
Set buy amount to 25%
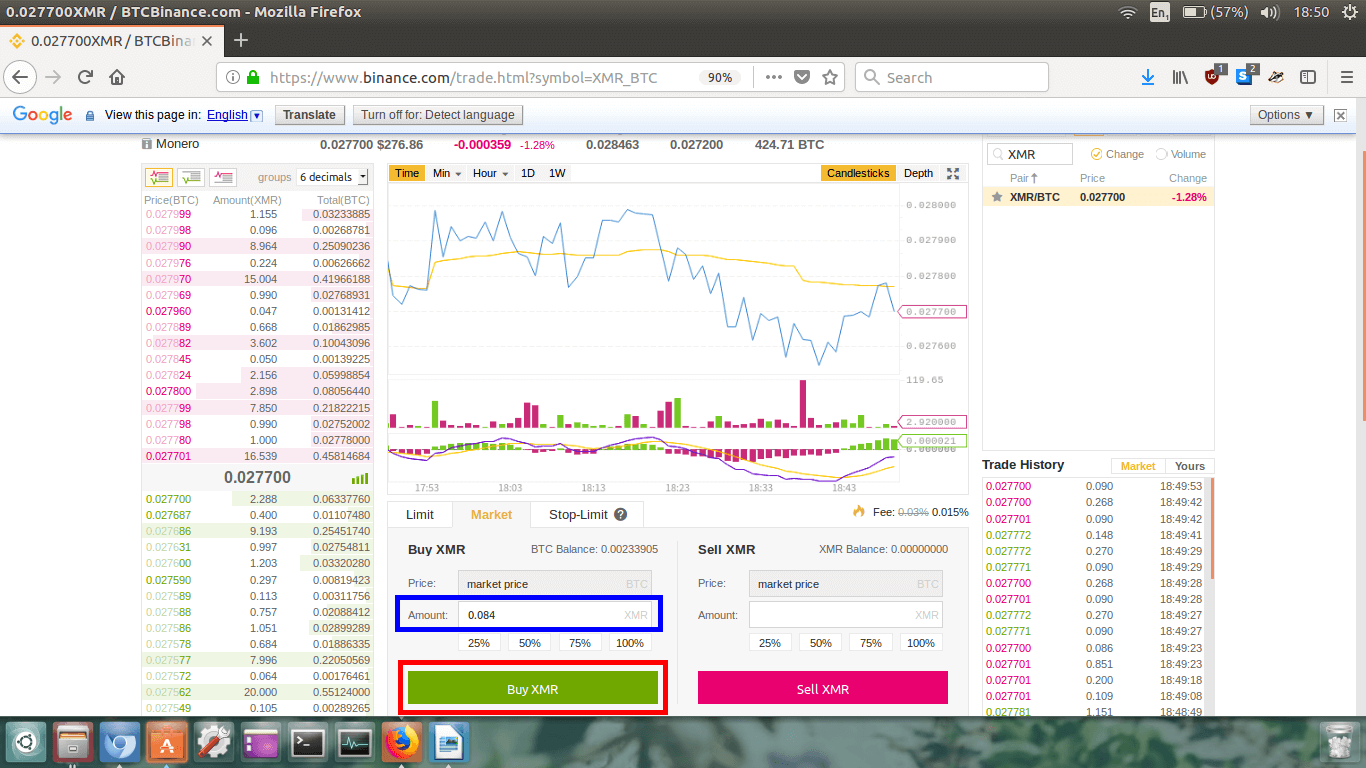[479, 643]
